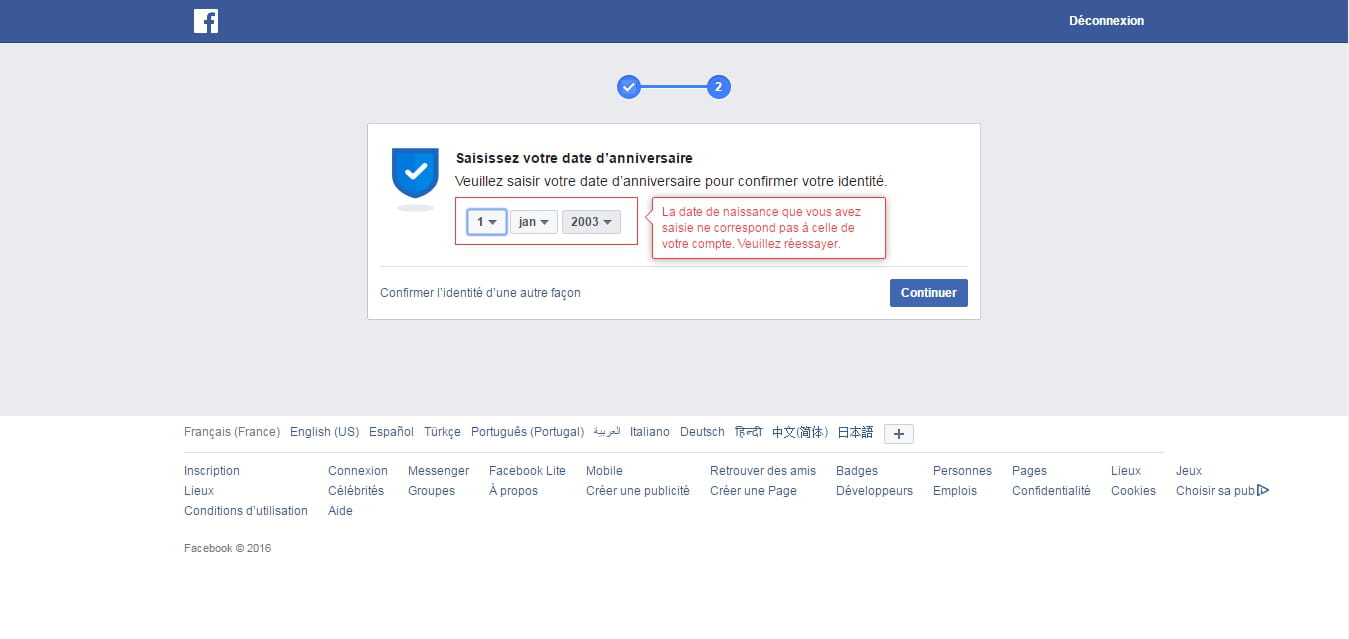
Task: Click the Déconnexion link
Action: click(1106, 21)
